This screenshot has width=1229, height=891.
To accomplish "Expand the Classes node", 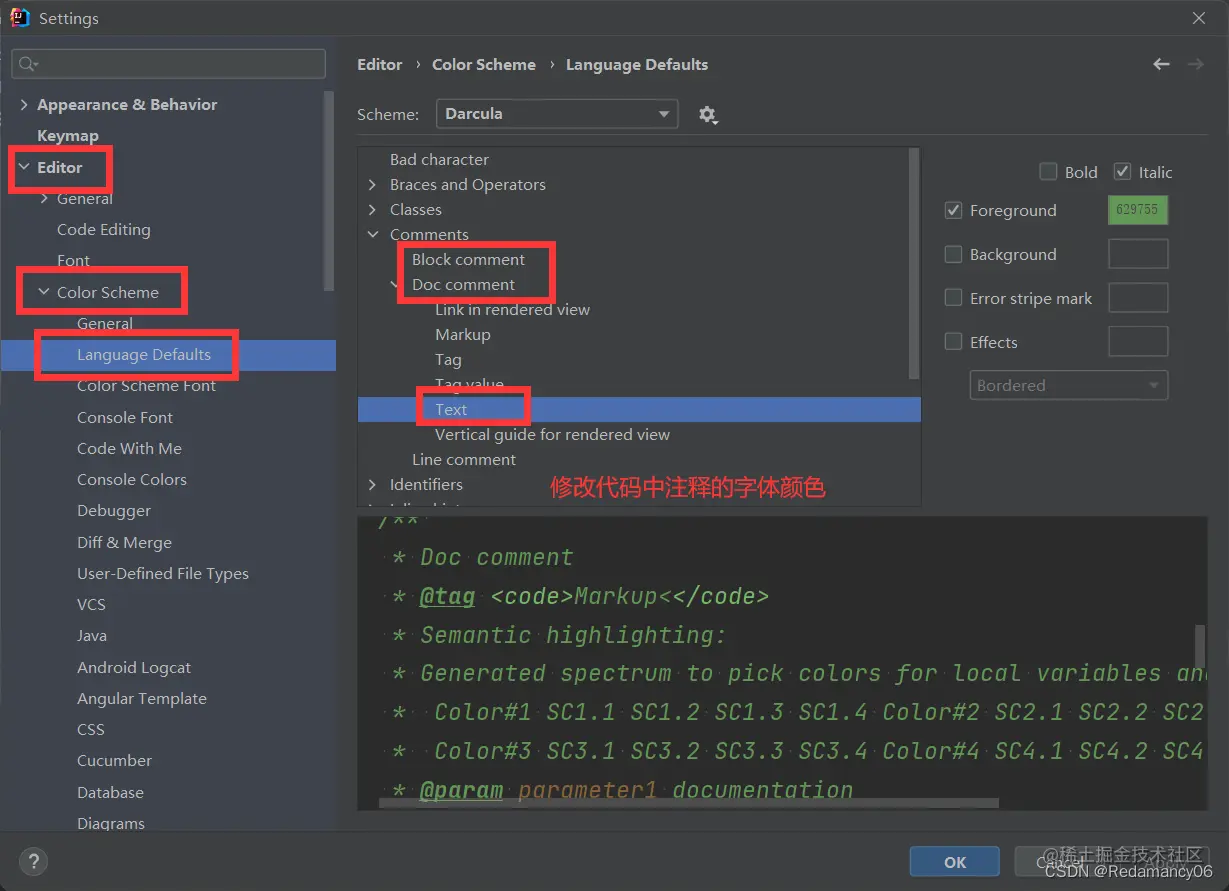I will pos(372,209).
